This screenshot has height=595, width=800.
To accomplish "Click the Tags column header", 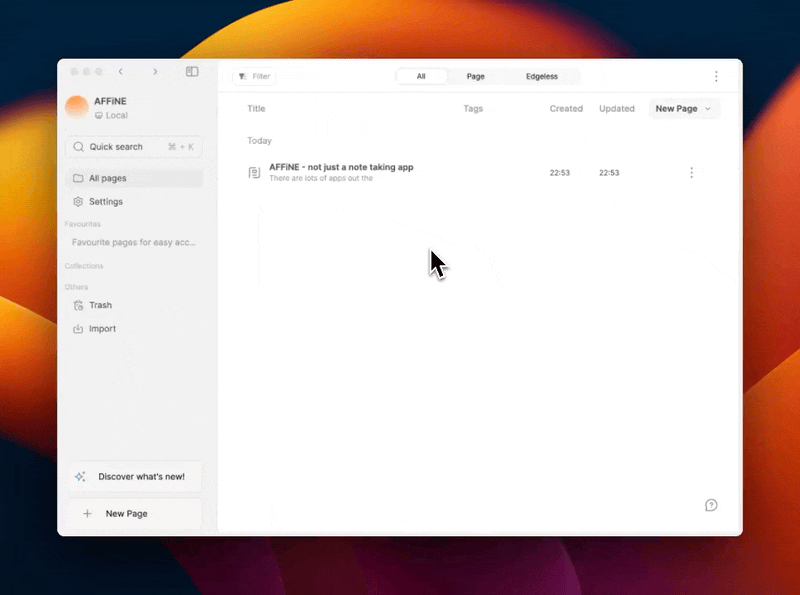I will [473, 109].
